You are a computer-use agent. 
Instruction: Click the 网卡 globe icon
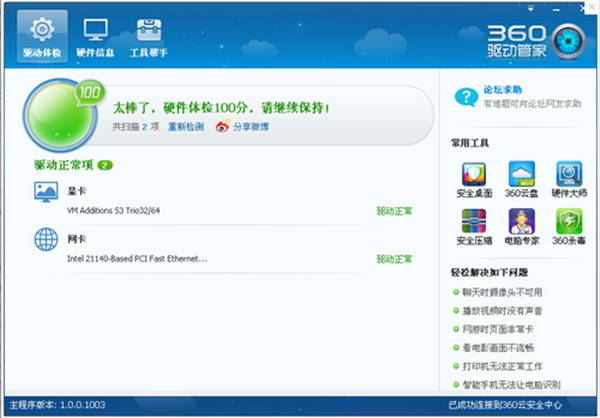pyautogui.click(x=46, y=240)
